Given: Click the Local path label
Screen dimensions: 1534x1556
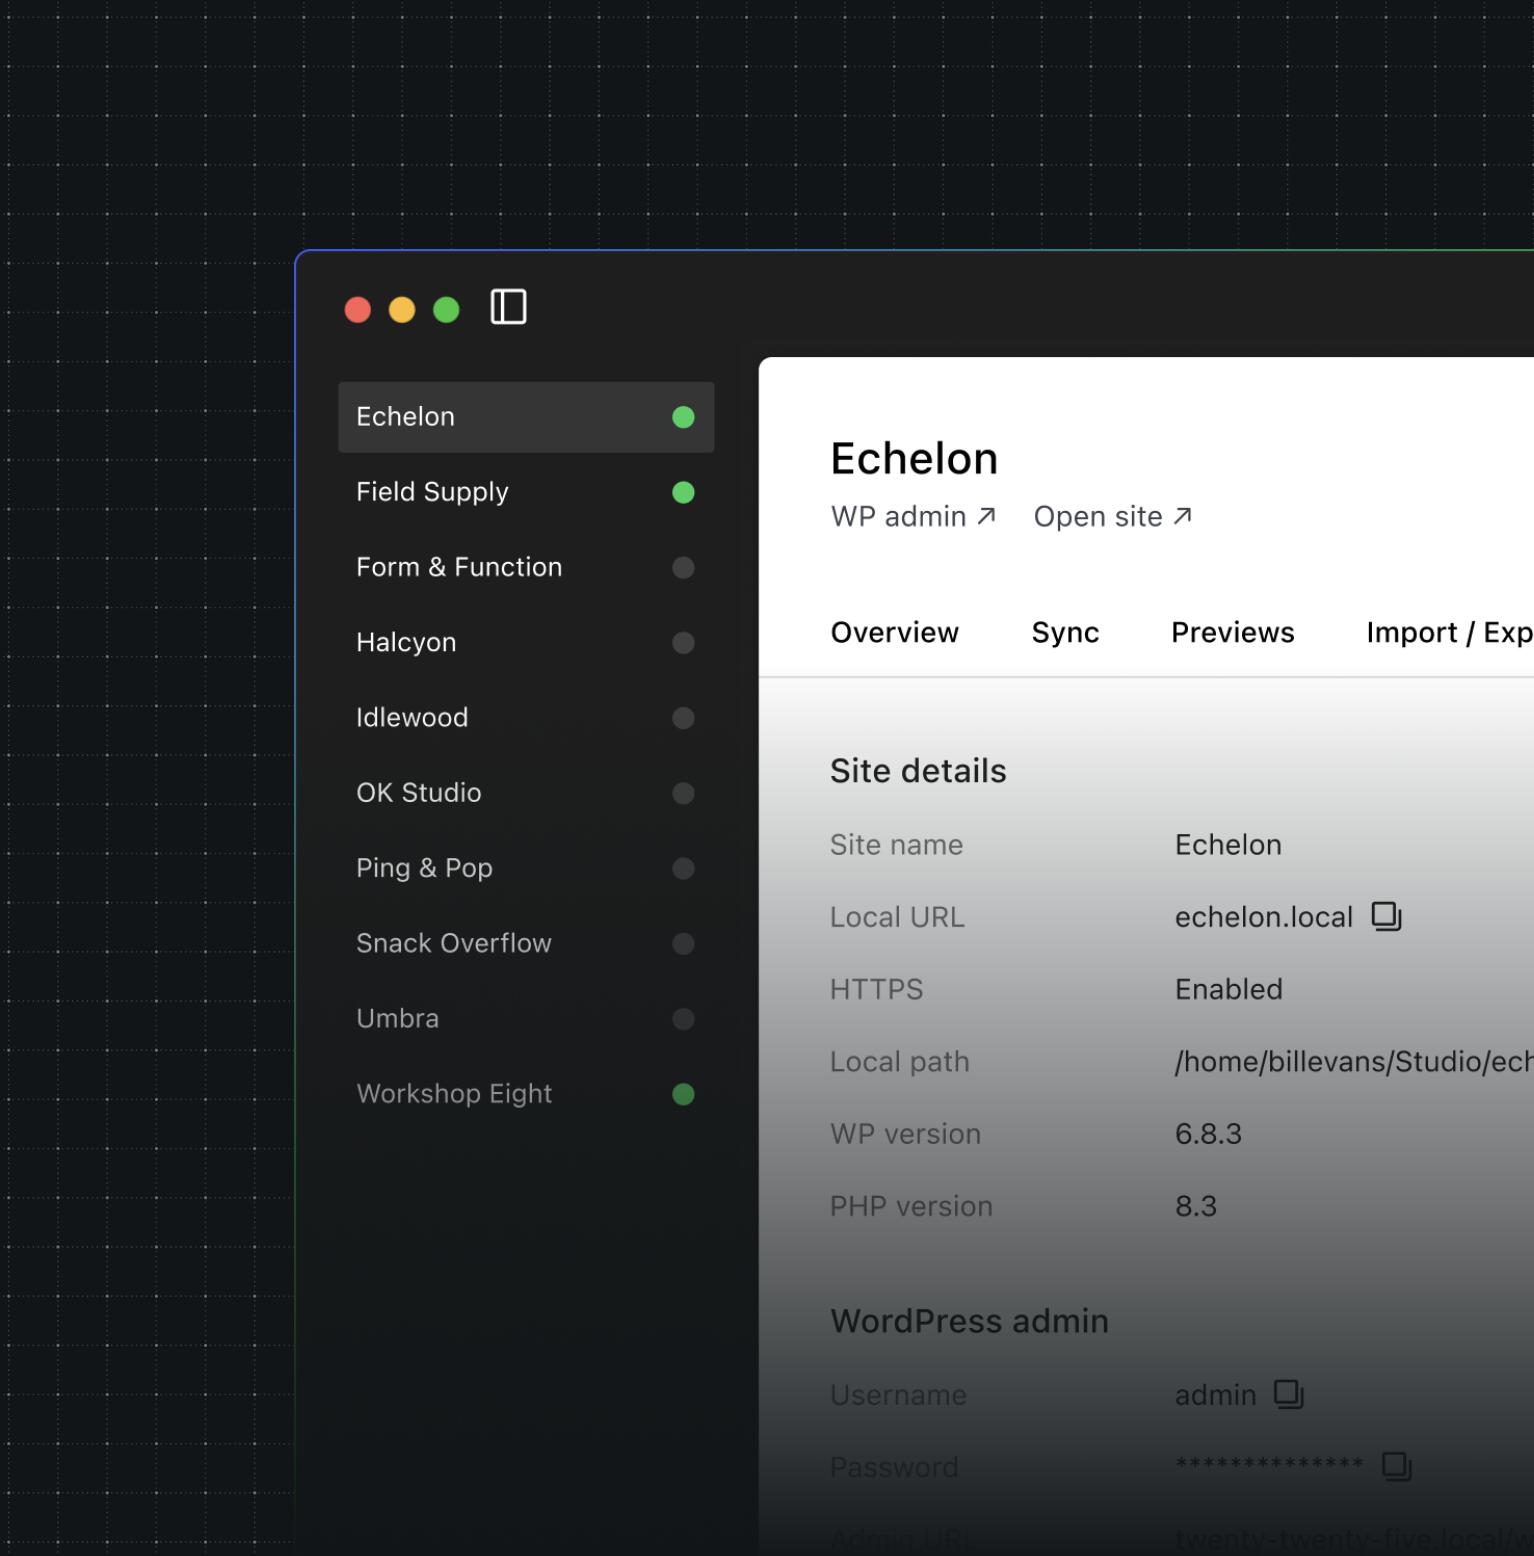Looking at the screenshot, I should click(899, 1061).
